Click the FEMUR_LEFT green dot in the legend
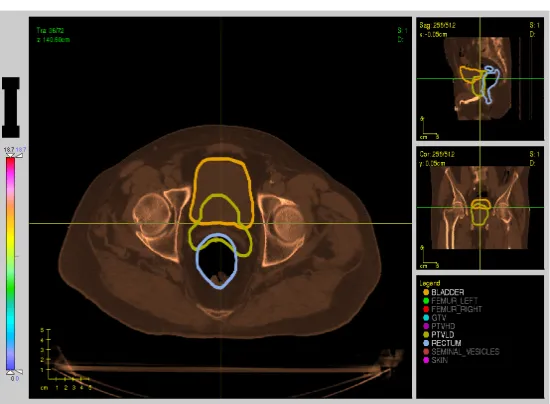 tap(426, 301)
